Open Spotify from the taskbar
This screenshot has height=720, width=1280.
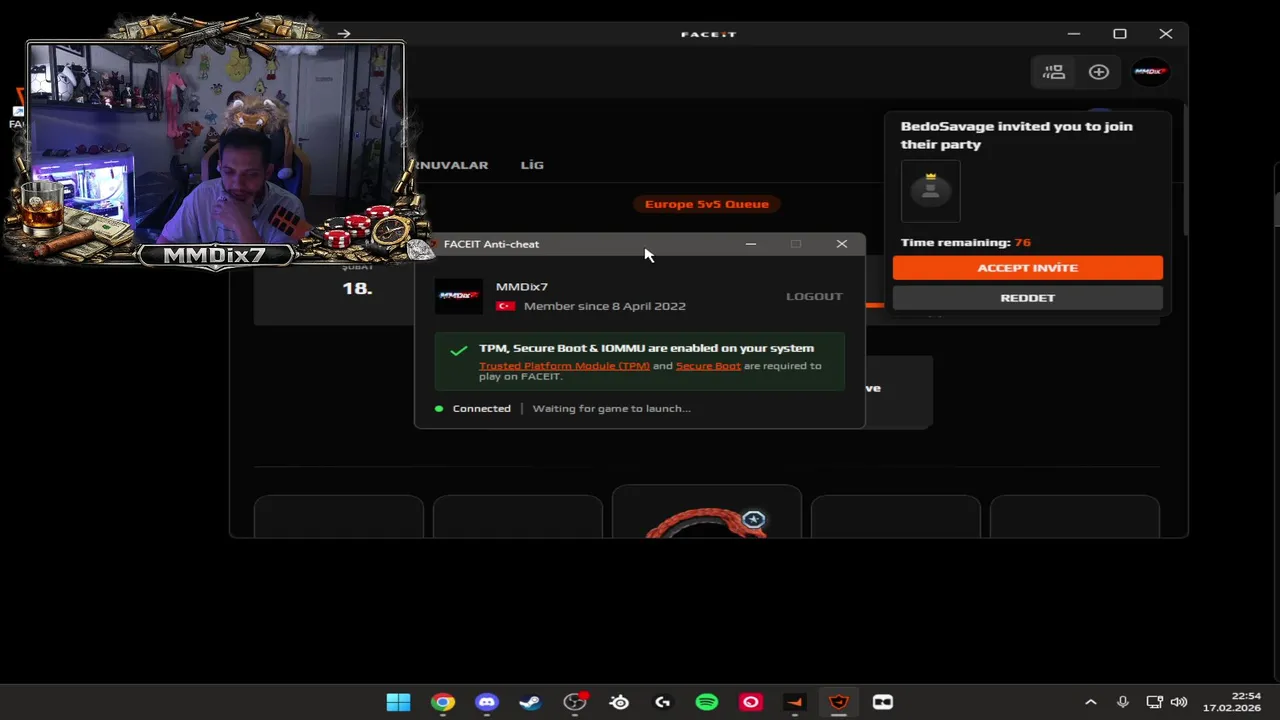(707, 702)
